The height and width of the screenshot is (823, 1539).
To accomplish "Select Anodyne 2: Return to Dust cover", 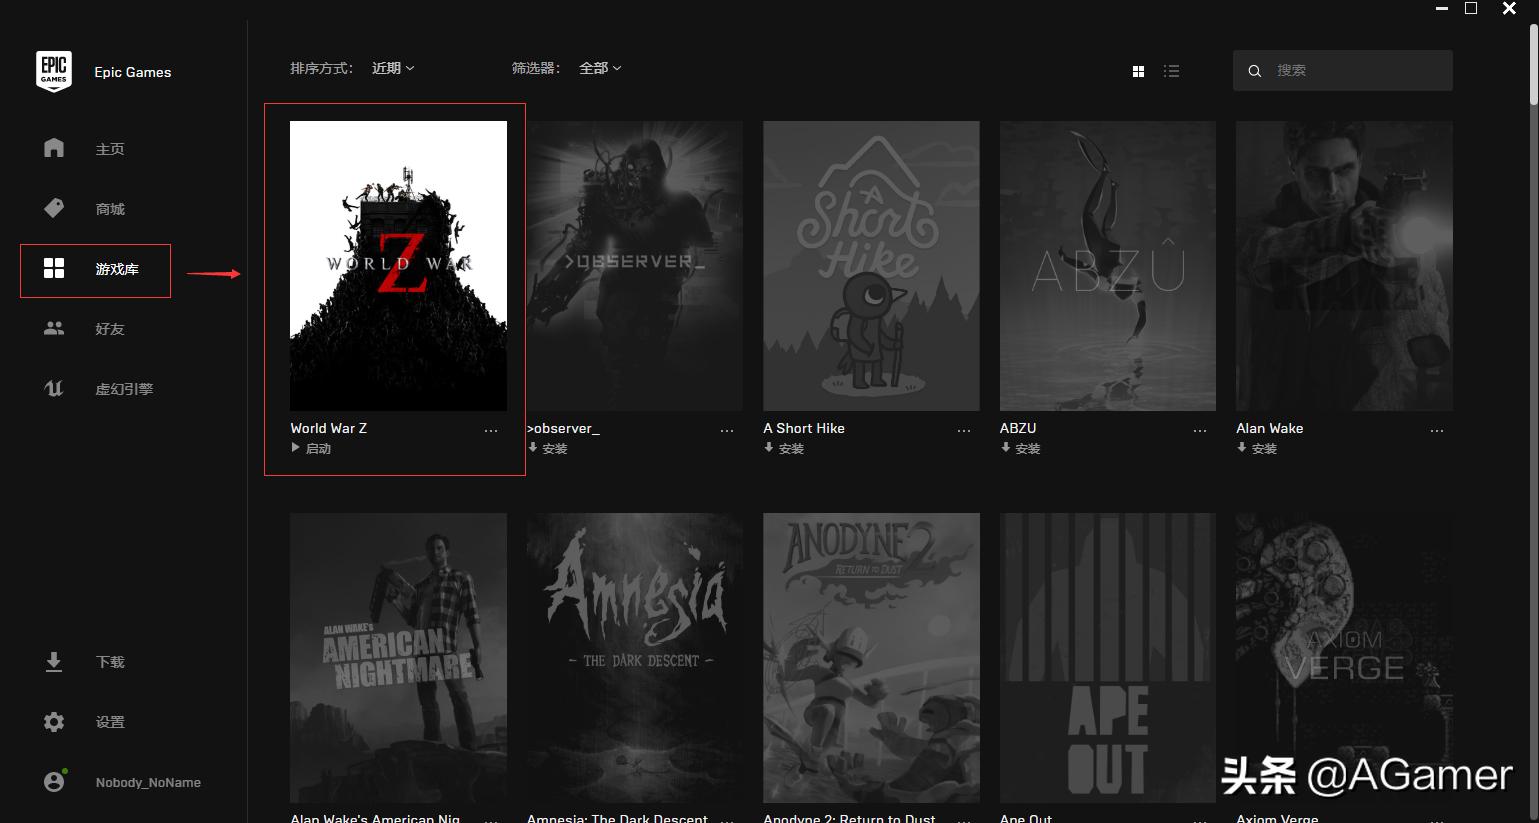I will point(871,658).
